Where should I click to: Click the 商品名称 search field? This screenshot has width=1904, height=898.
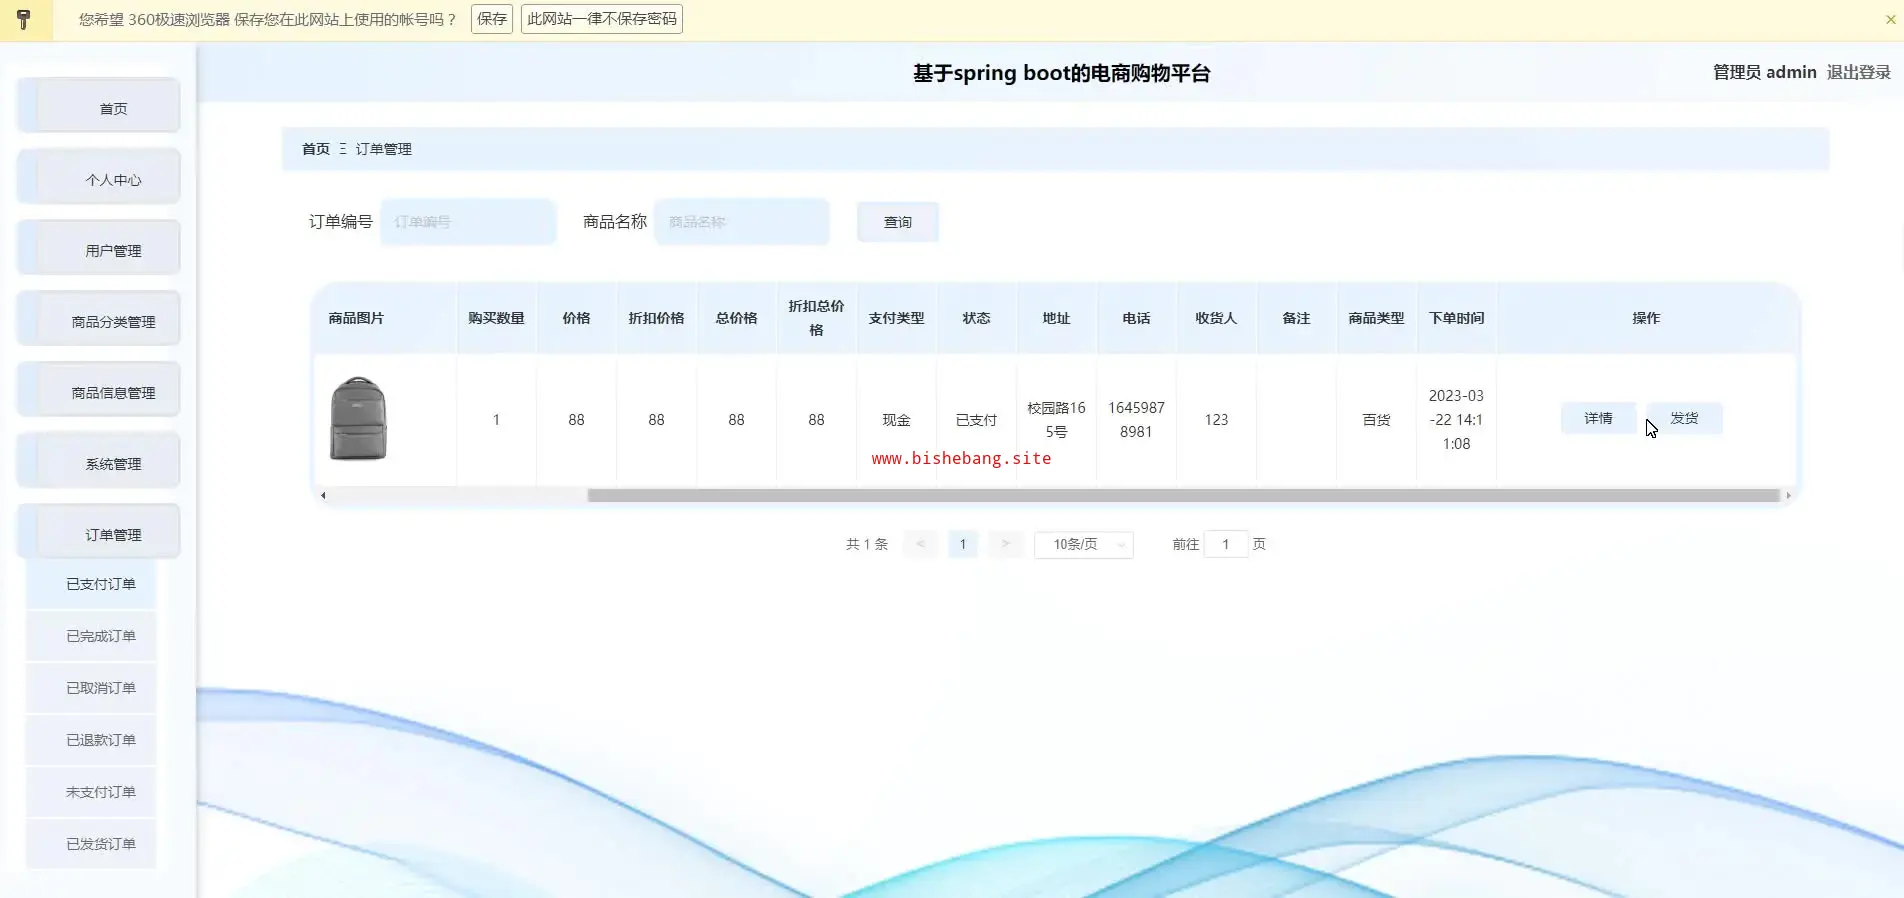[x=741, y=222]
